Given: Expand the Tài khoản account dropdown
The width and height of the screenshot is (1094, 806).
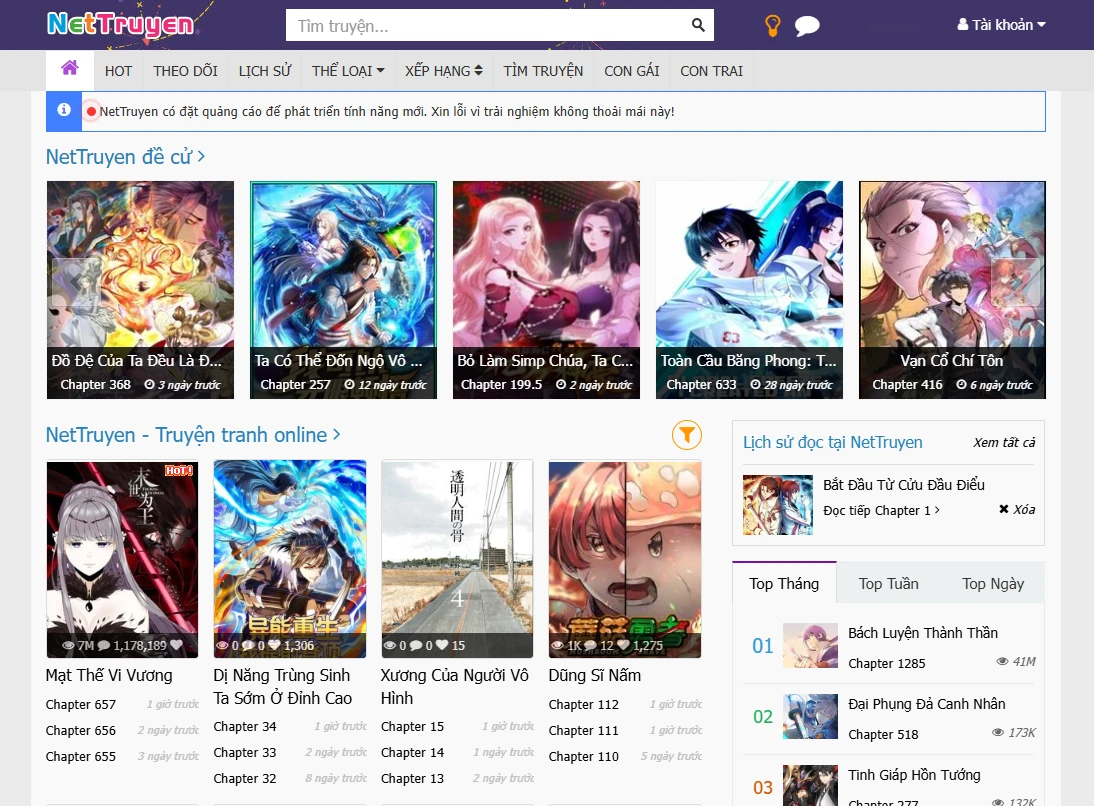Looking at the screenshot, I should point(1001,25).
